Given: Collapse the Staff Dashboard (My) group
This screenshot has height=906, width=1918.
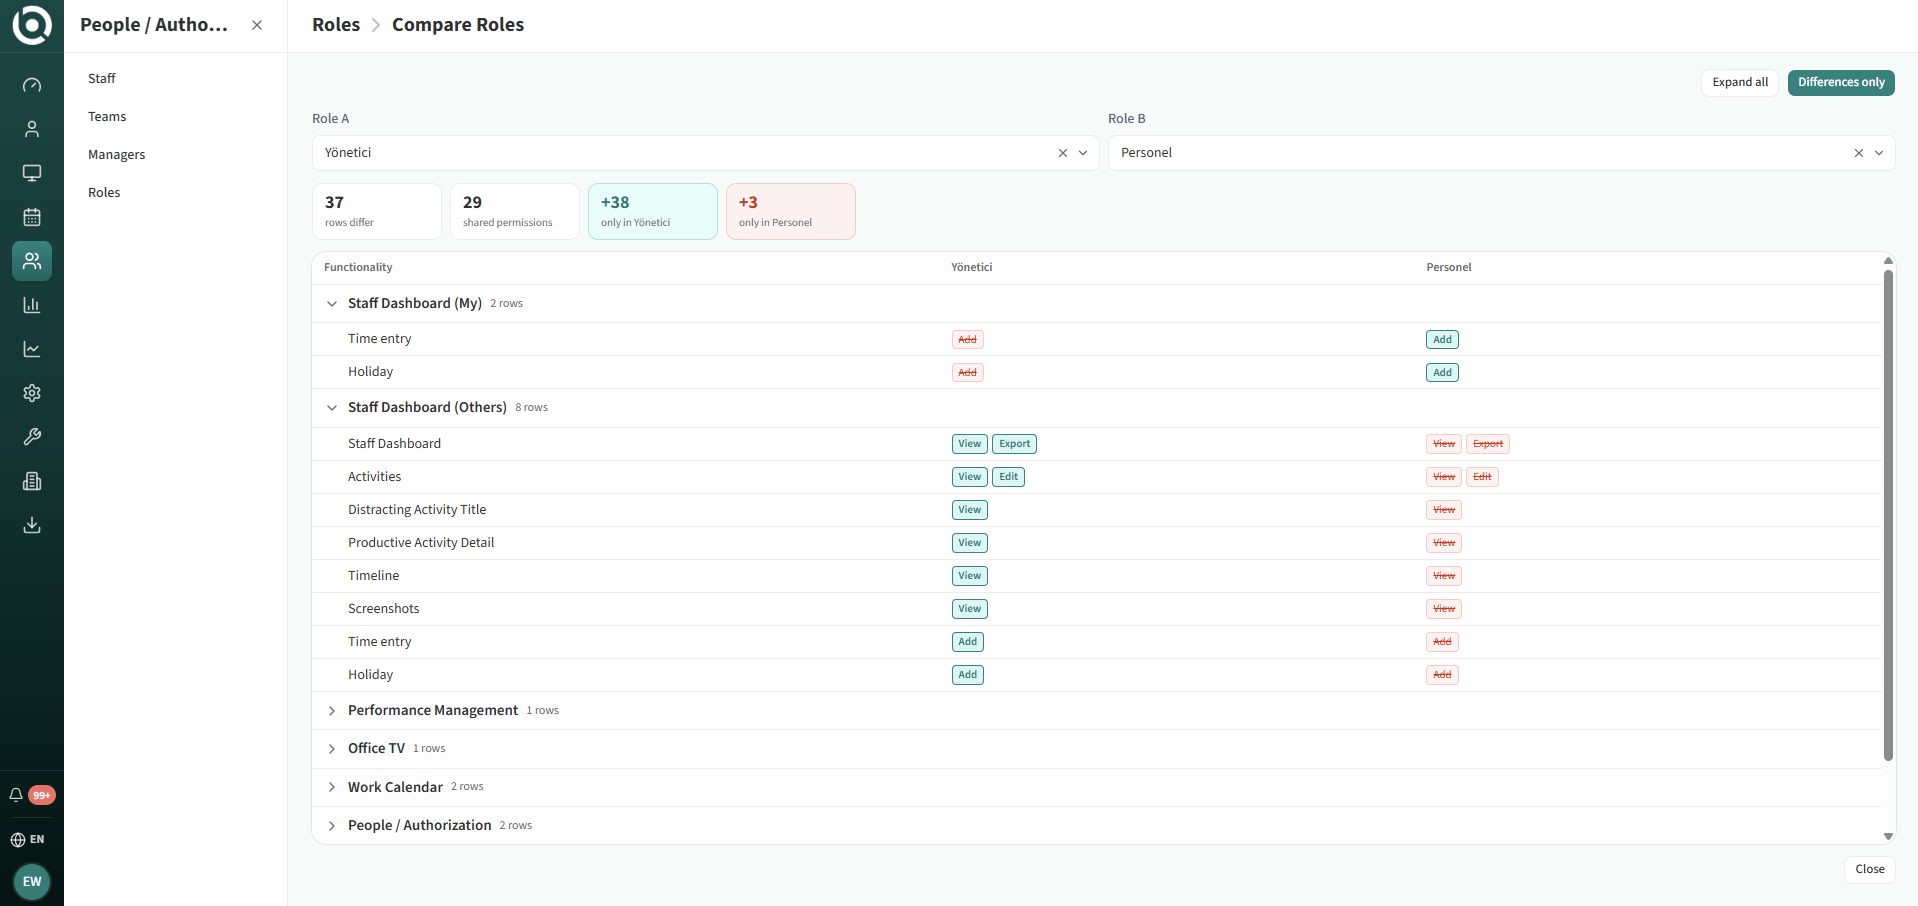Looking at the screenshot, I should point(332,303).
